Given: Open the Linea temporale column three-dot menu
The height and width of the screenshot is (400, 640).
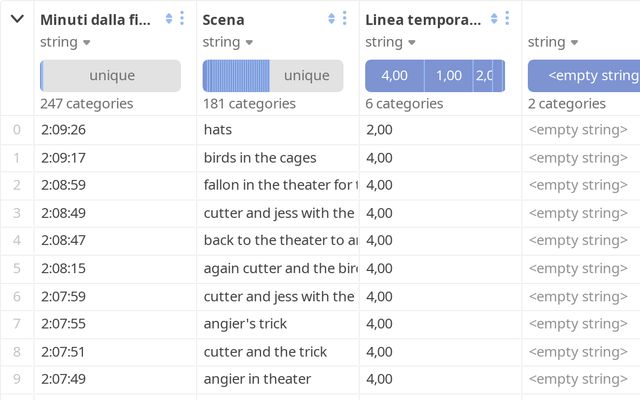Looking at the screenshot, I should [x=507, y=18].
